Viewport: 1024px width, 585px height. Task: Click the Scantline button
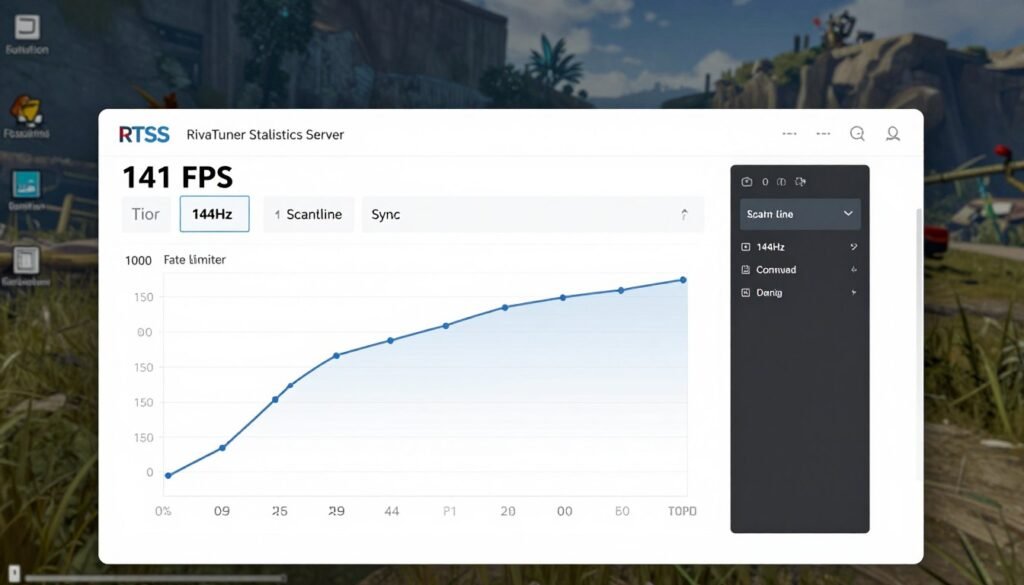(308, 214)
